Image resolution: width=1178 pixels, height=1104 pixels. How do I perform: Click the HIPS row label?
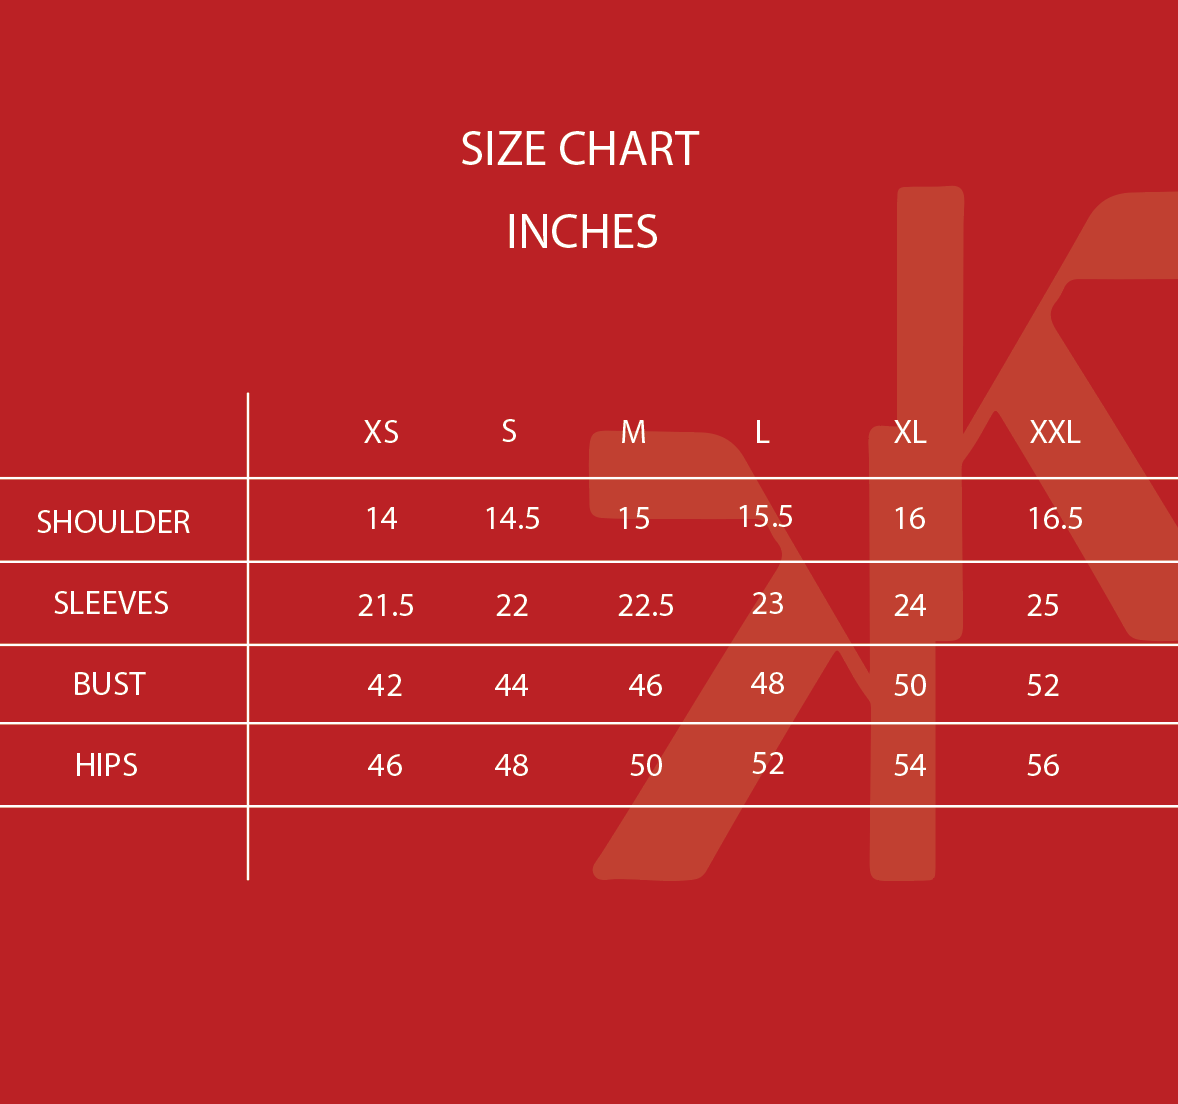coord(106,765)
